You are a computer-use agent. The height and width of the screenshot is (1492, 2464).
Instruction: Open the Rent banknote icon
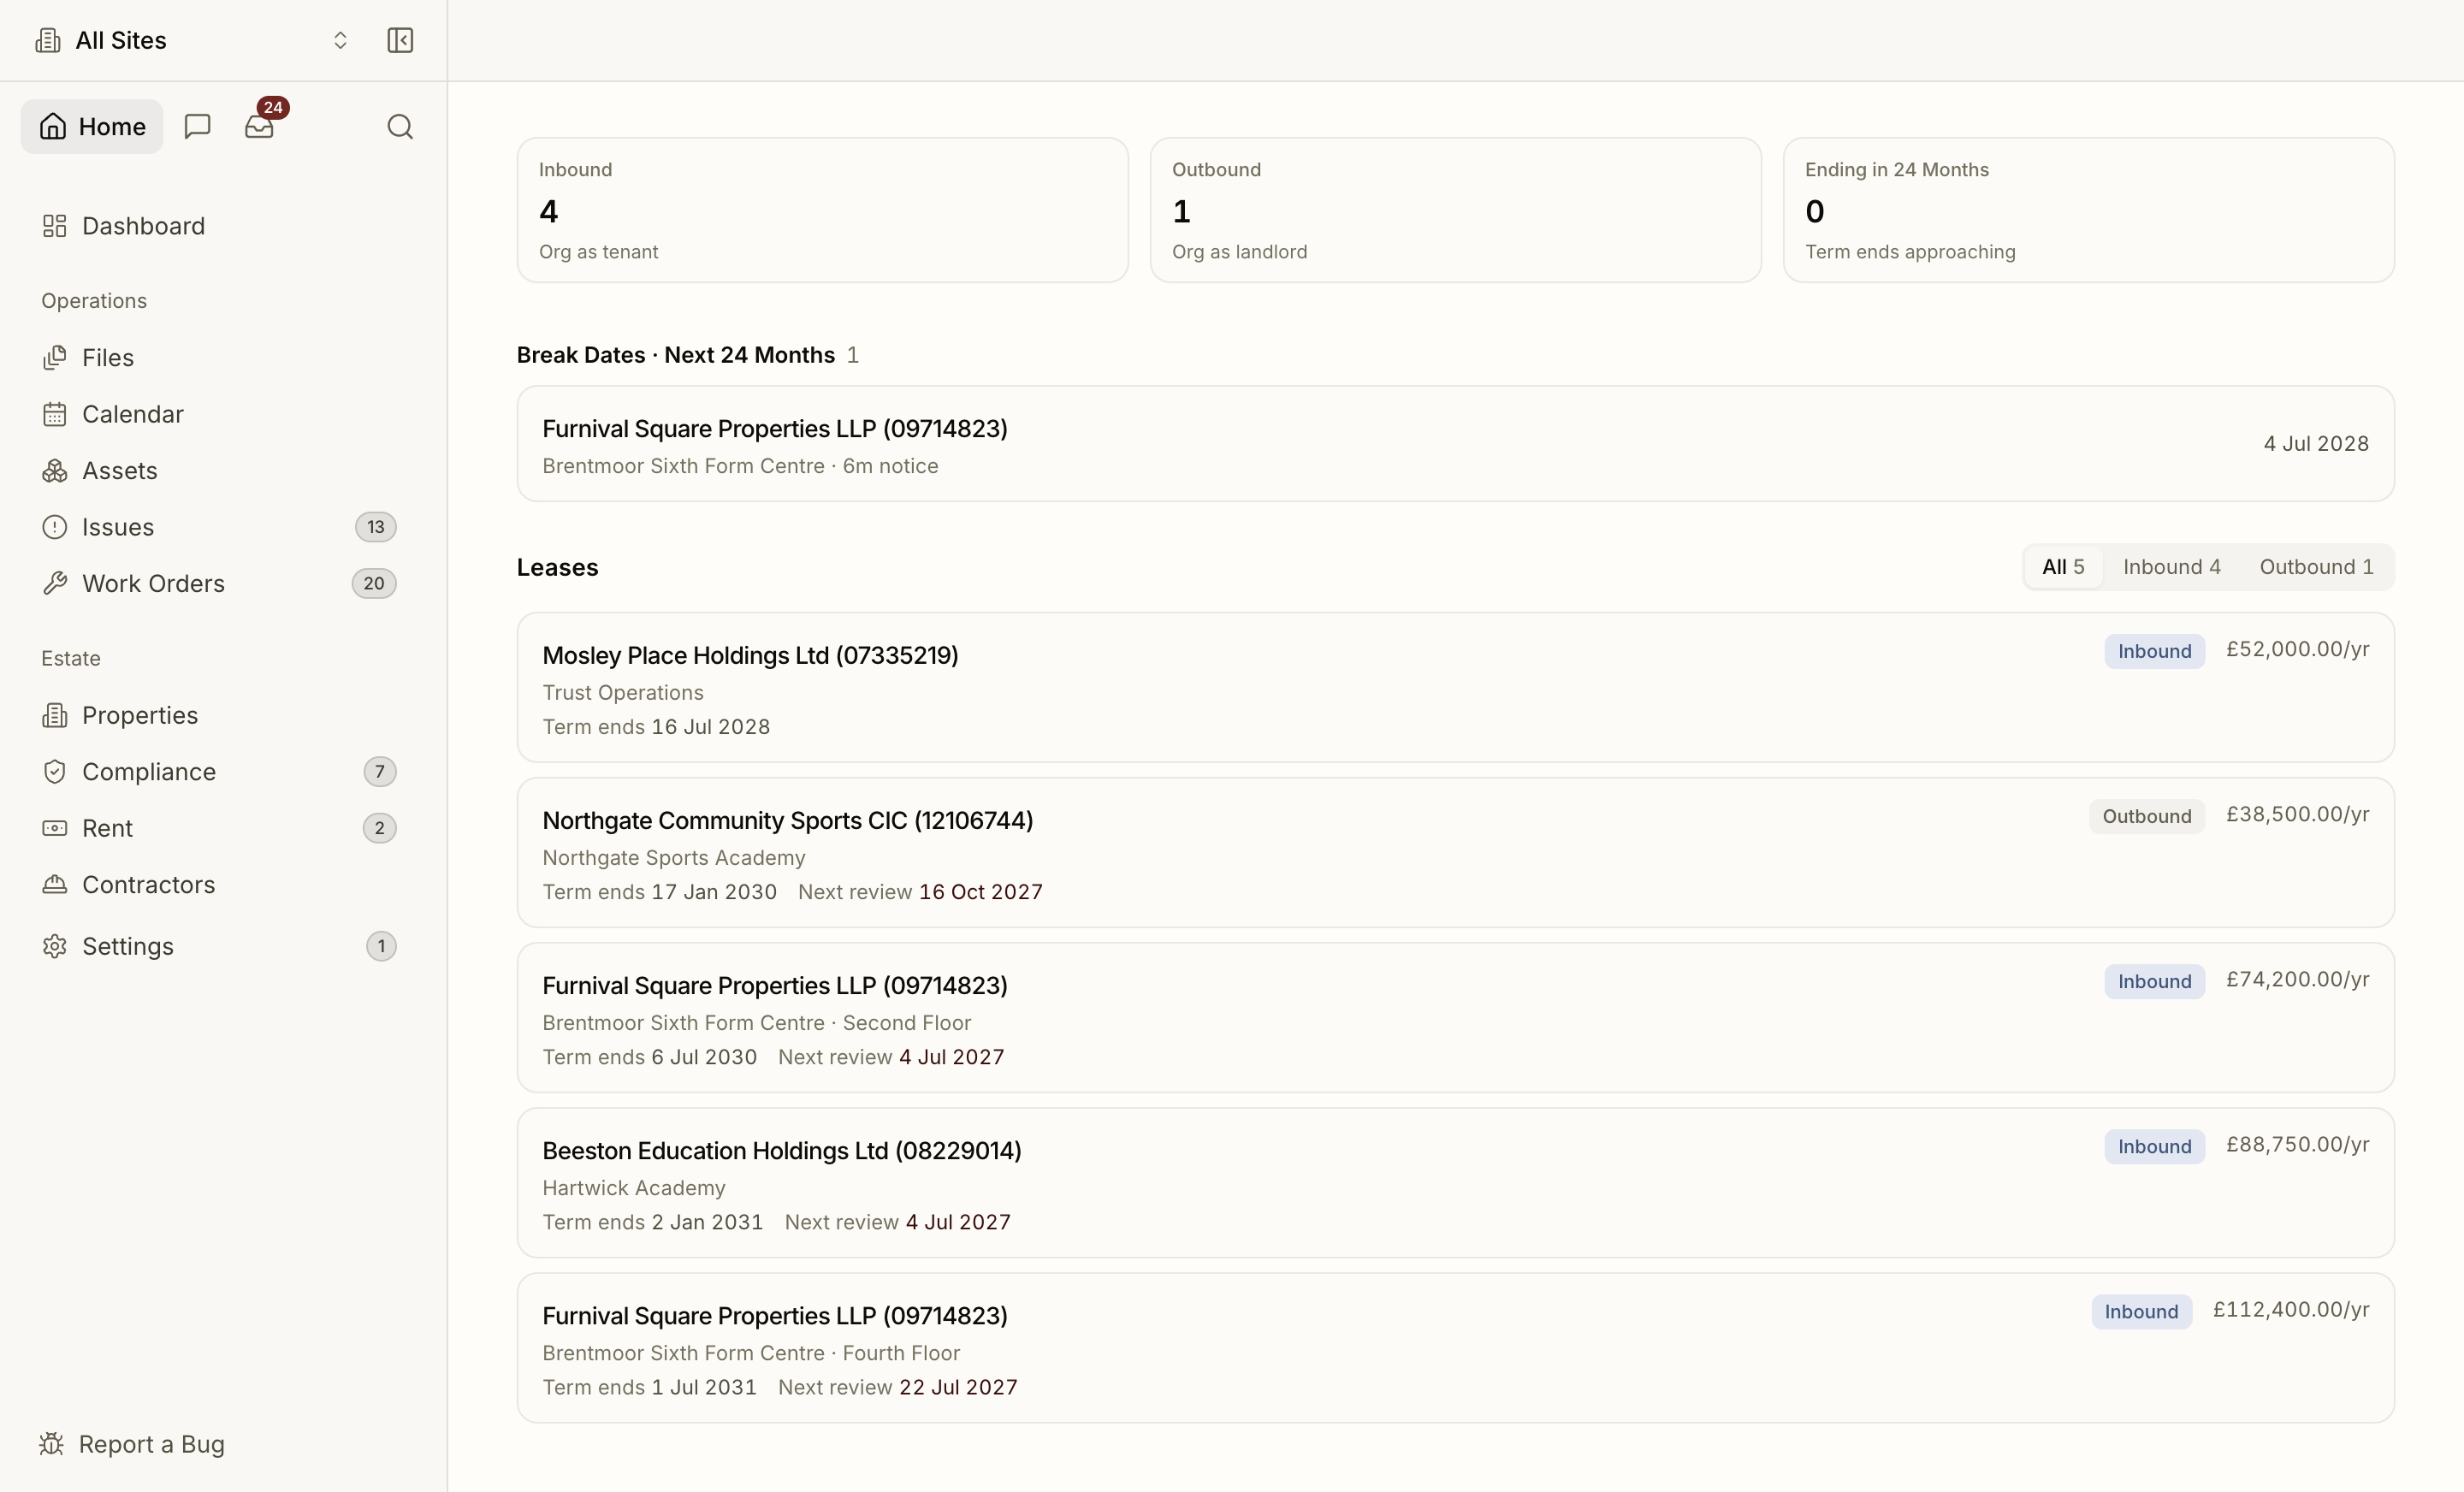(x=55, y=829)
